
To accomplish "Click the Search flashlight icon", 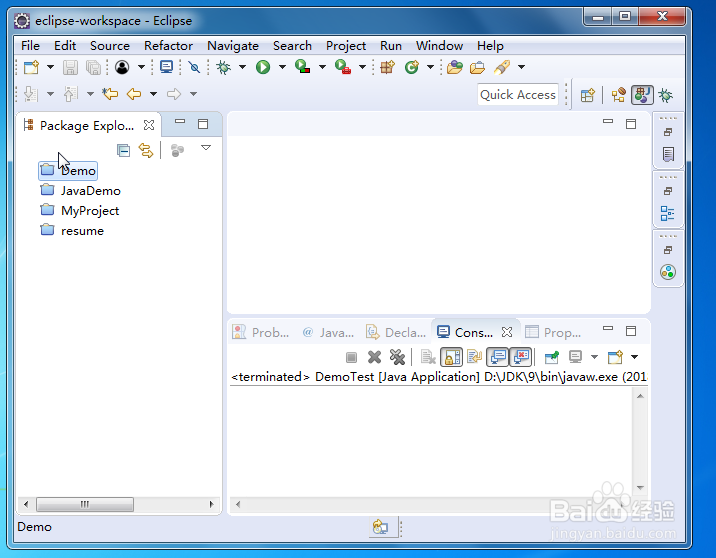I will [x=502, y=68].
